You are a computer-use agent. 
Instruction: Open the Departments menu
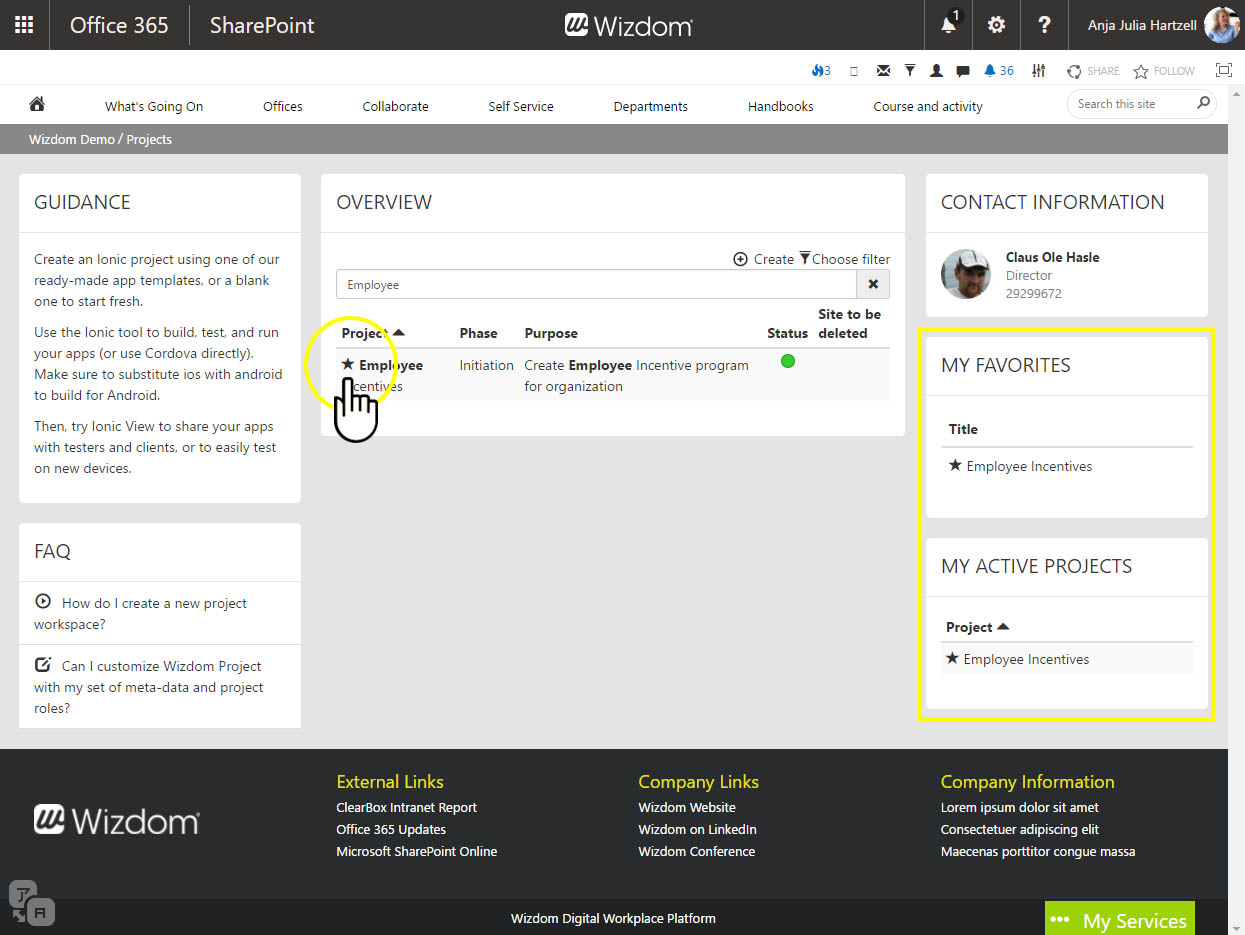651,106
